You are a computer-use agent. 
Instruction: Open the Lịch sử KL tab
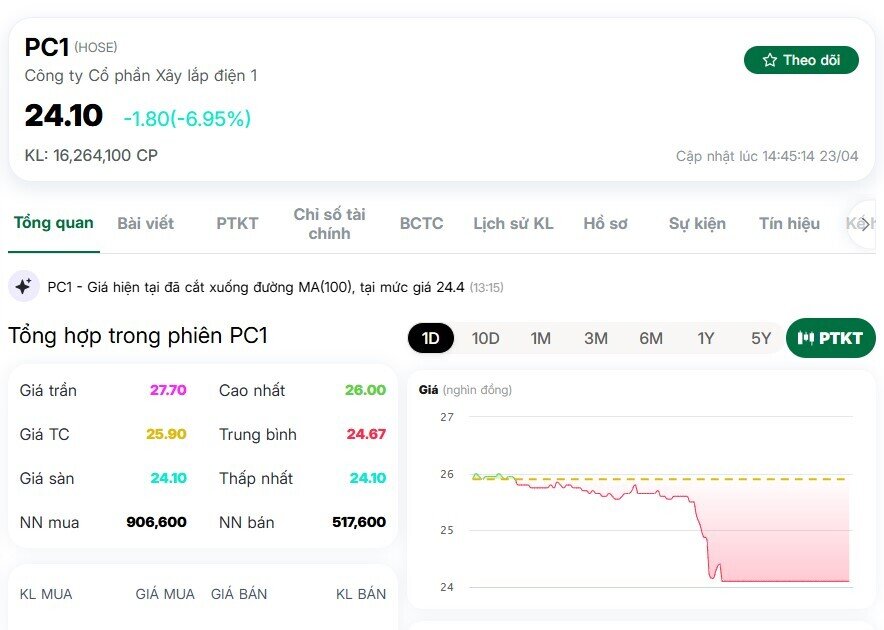click(513, 223)
